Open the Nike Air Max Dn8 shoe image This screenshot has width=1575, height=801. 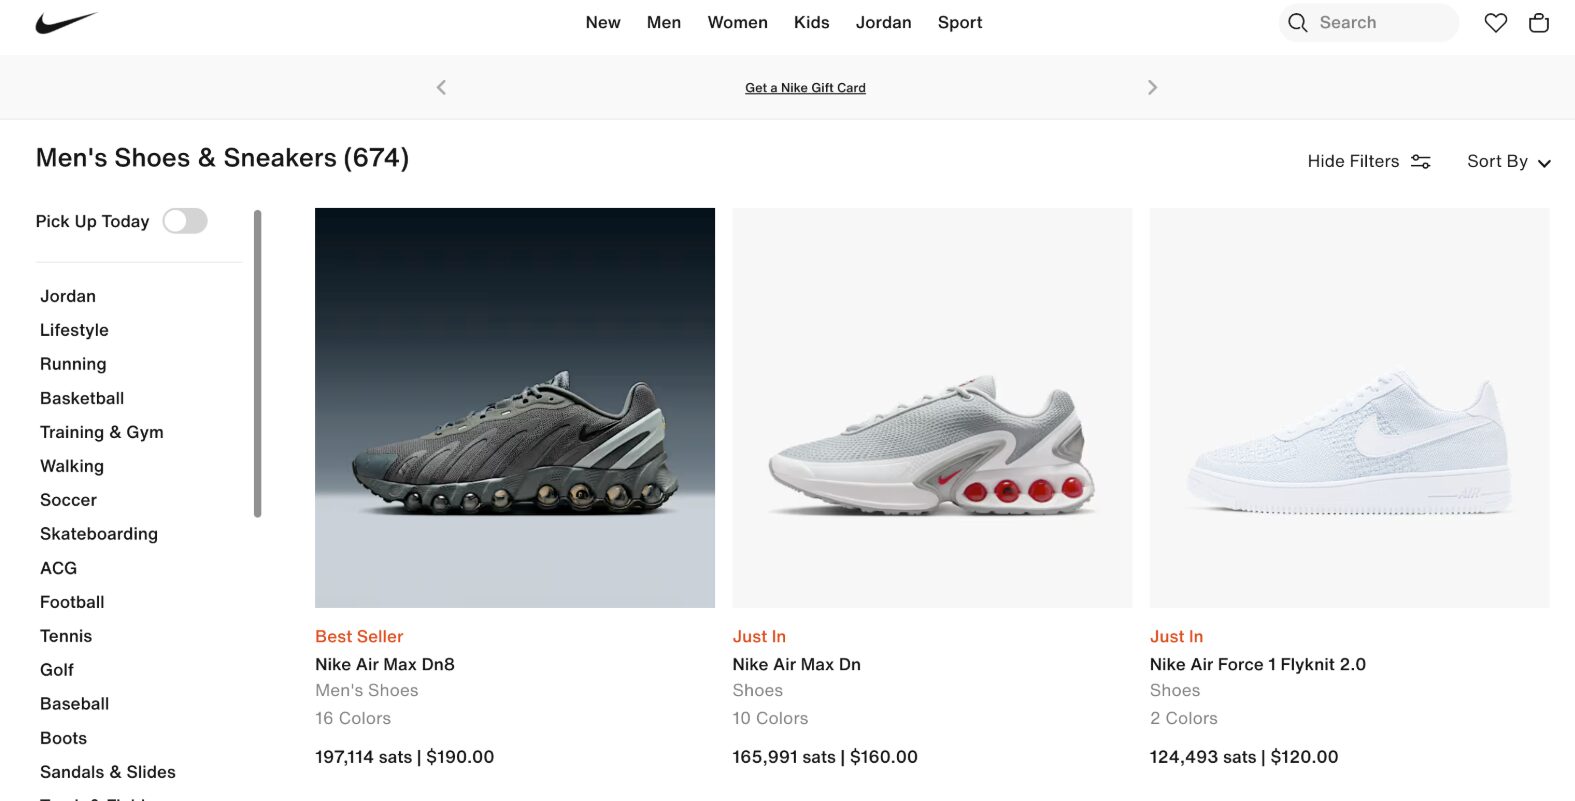click(x=515, y=408)
